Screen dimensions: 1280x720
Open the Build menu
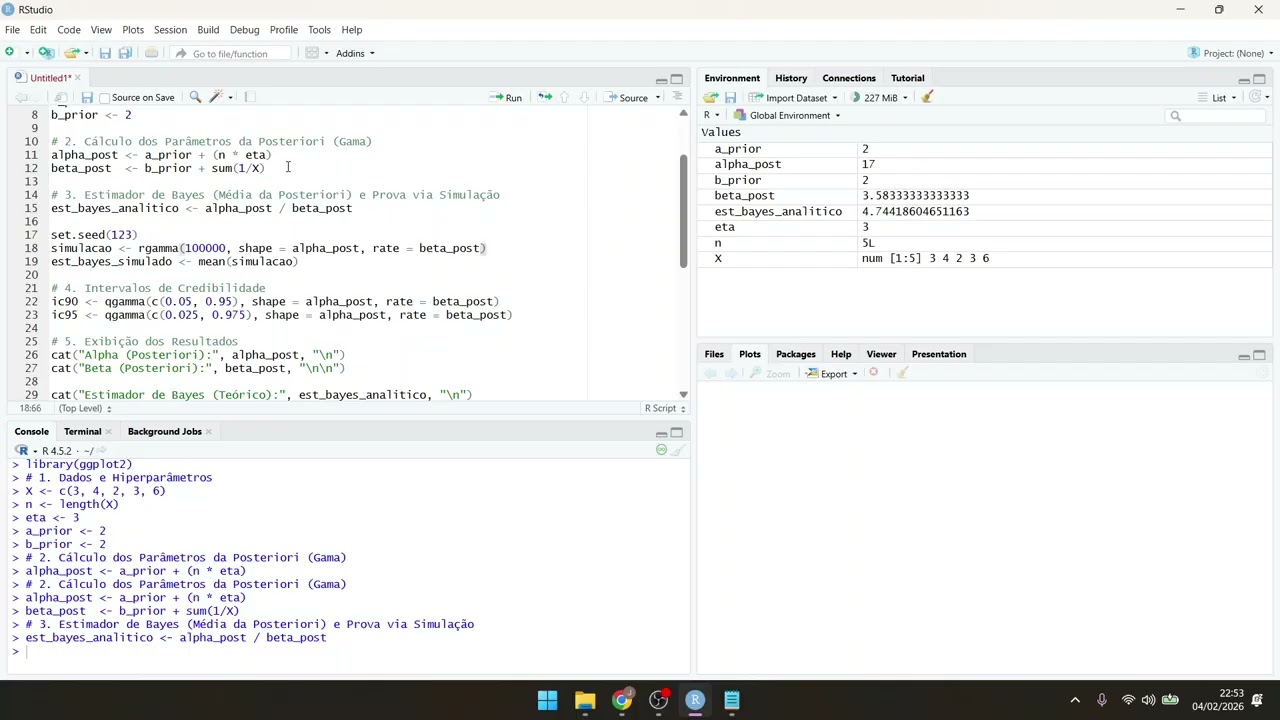point(208,30)
